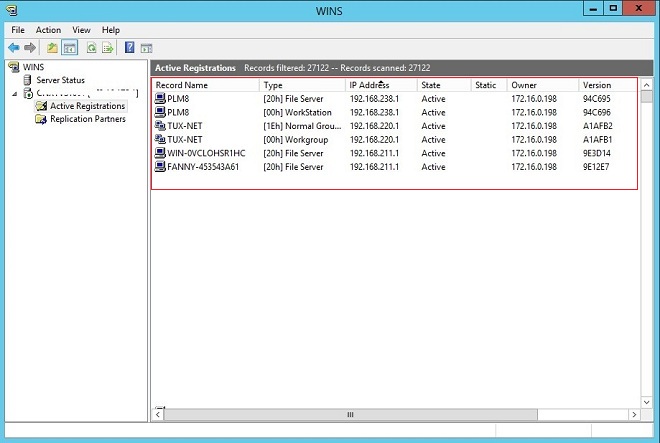Click version cell A1AFB1
This screenshot has width=660, height=443.
coord(598,139)
